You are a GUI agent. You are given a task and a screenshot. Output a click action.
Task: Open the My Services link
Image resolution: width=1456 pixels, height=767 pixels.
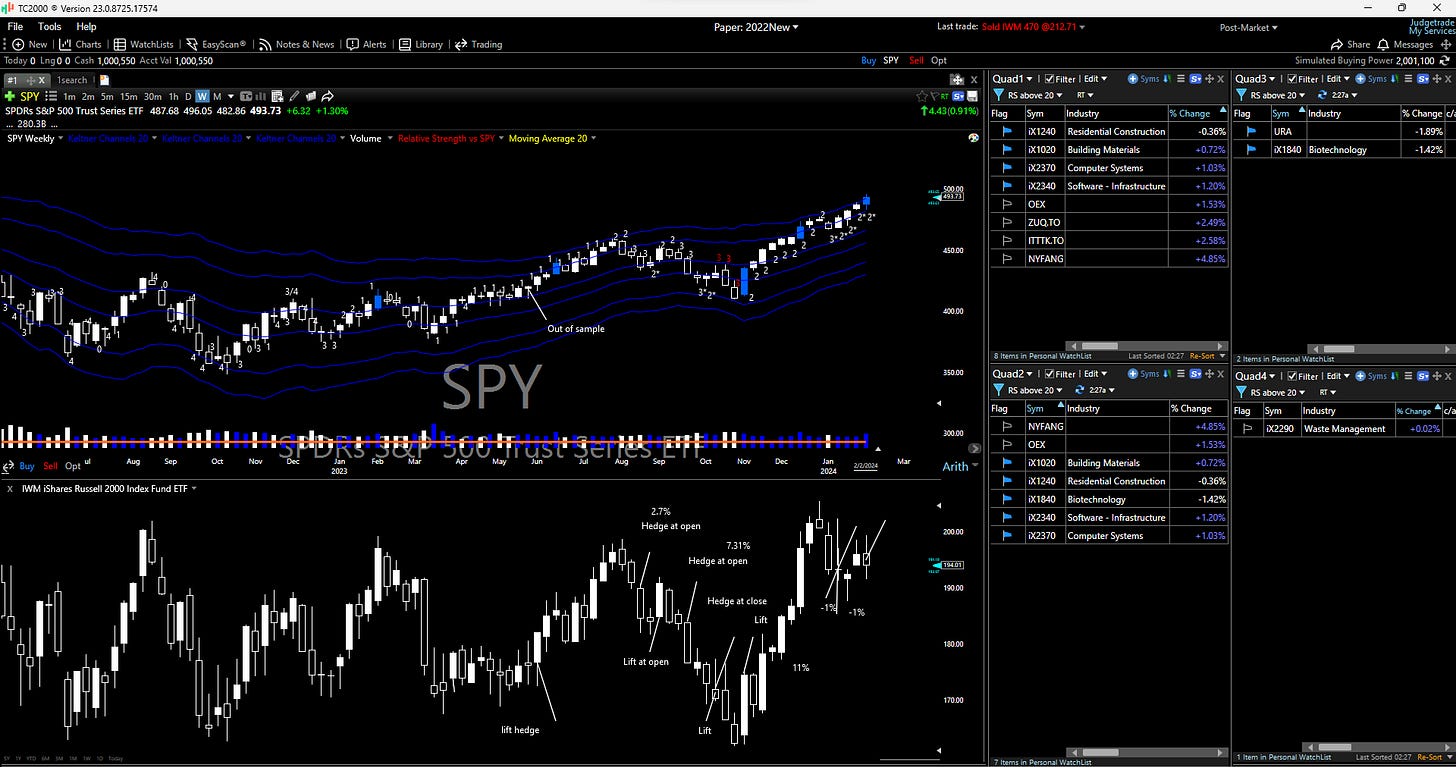click(1430, 32)
